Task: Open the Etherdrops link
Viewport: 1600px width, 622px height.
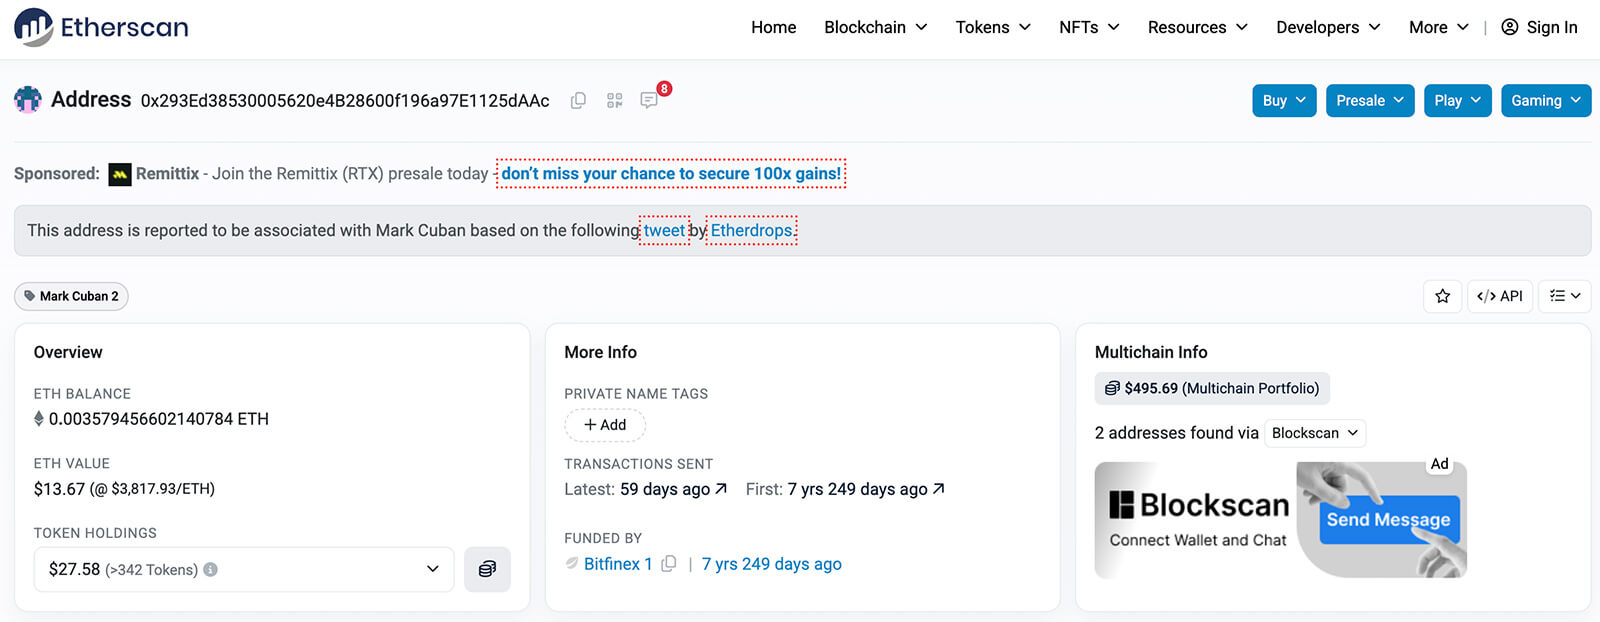Action: pyautogui.click(x=751, y=231)
